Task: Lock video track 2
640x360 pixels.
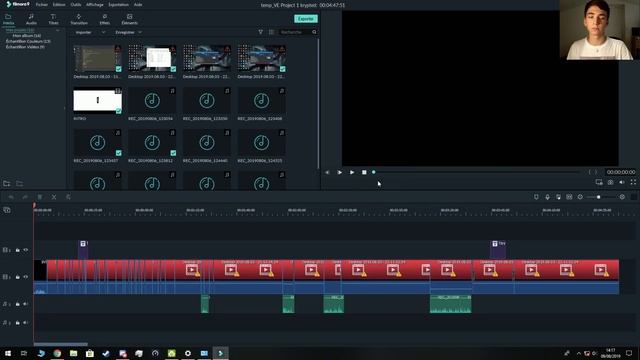Action: point(18,250)
